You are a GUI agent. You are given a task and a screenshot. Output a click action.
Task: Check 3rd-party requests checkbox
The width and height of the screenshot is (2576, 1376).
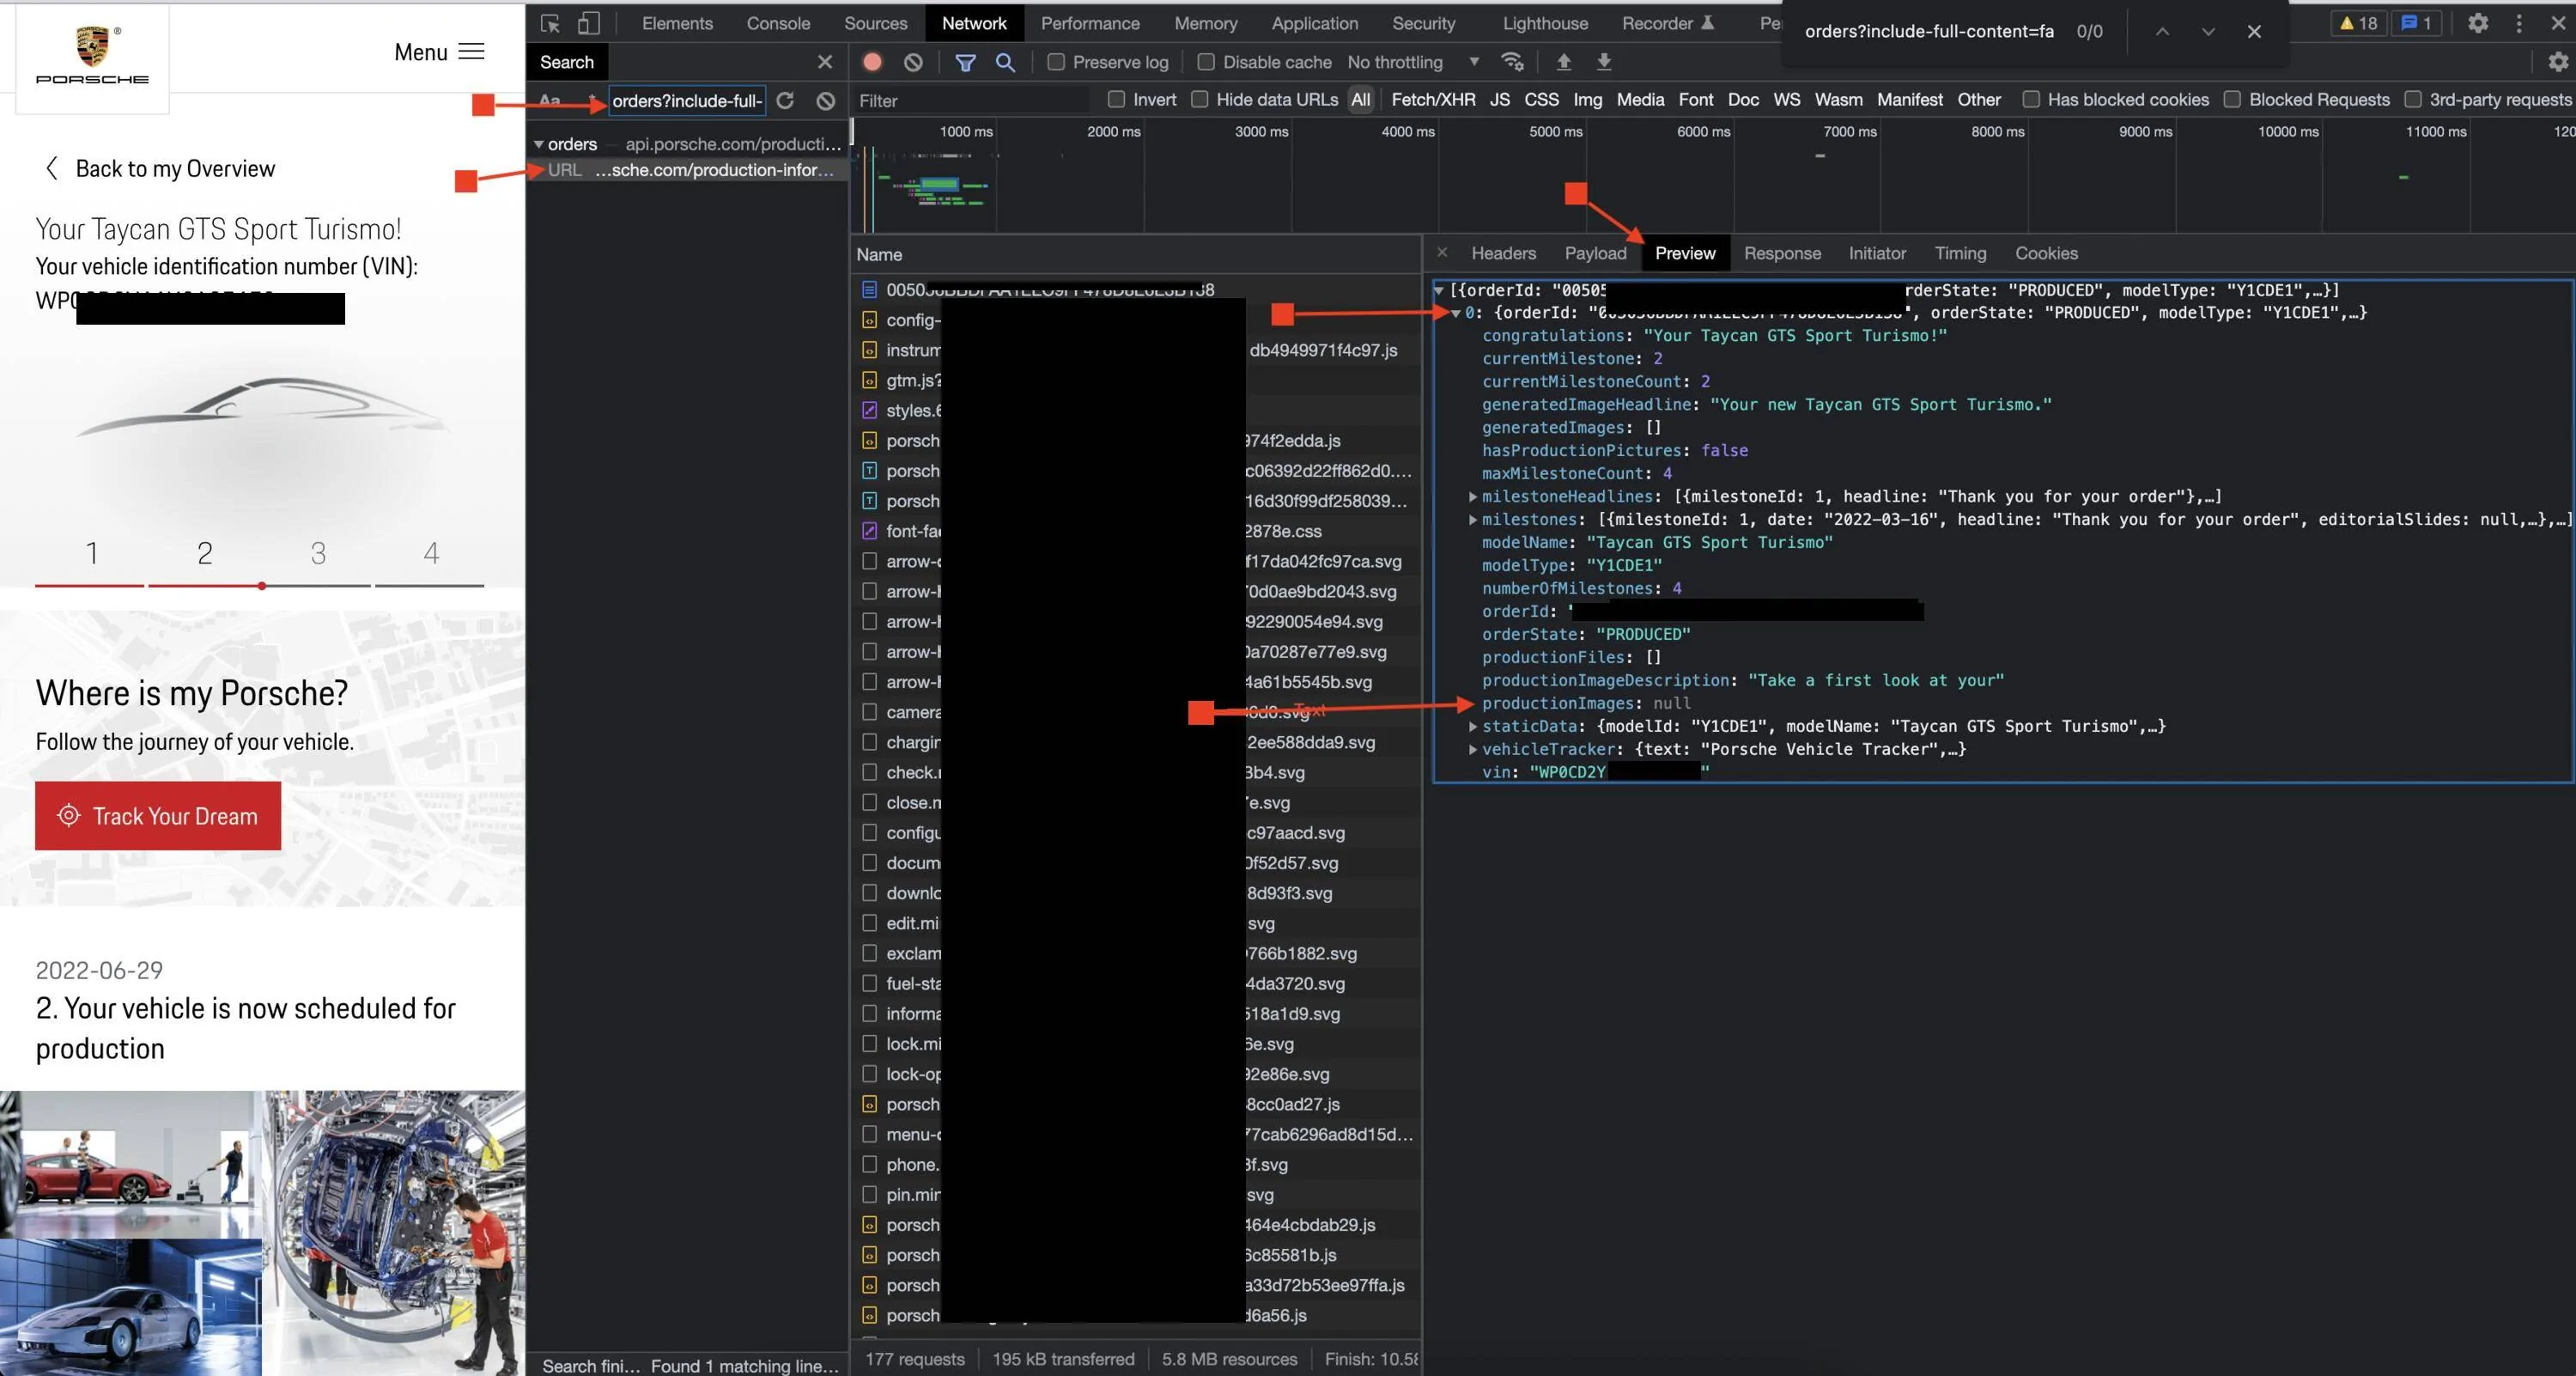(x=2413, y=99)
